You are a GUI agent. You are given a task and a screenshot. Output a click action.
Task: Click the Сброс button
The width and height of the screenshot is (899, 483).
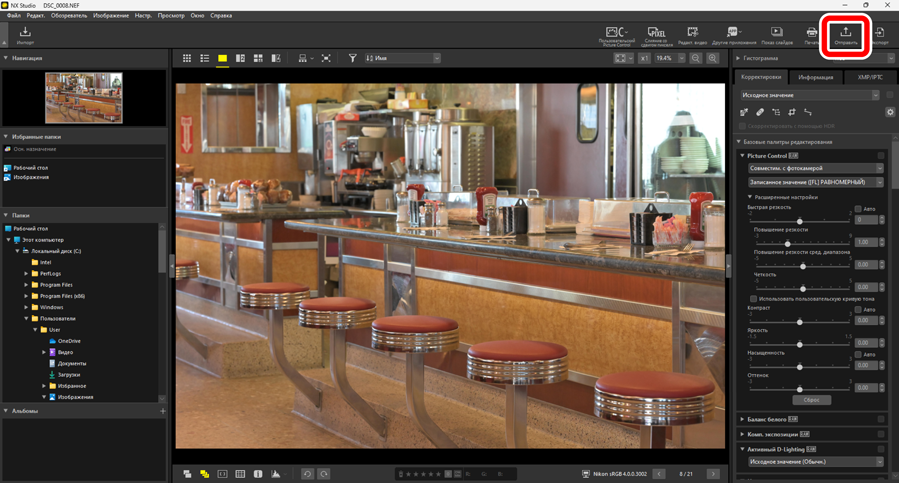click(811, 400)
